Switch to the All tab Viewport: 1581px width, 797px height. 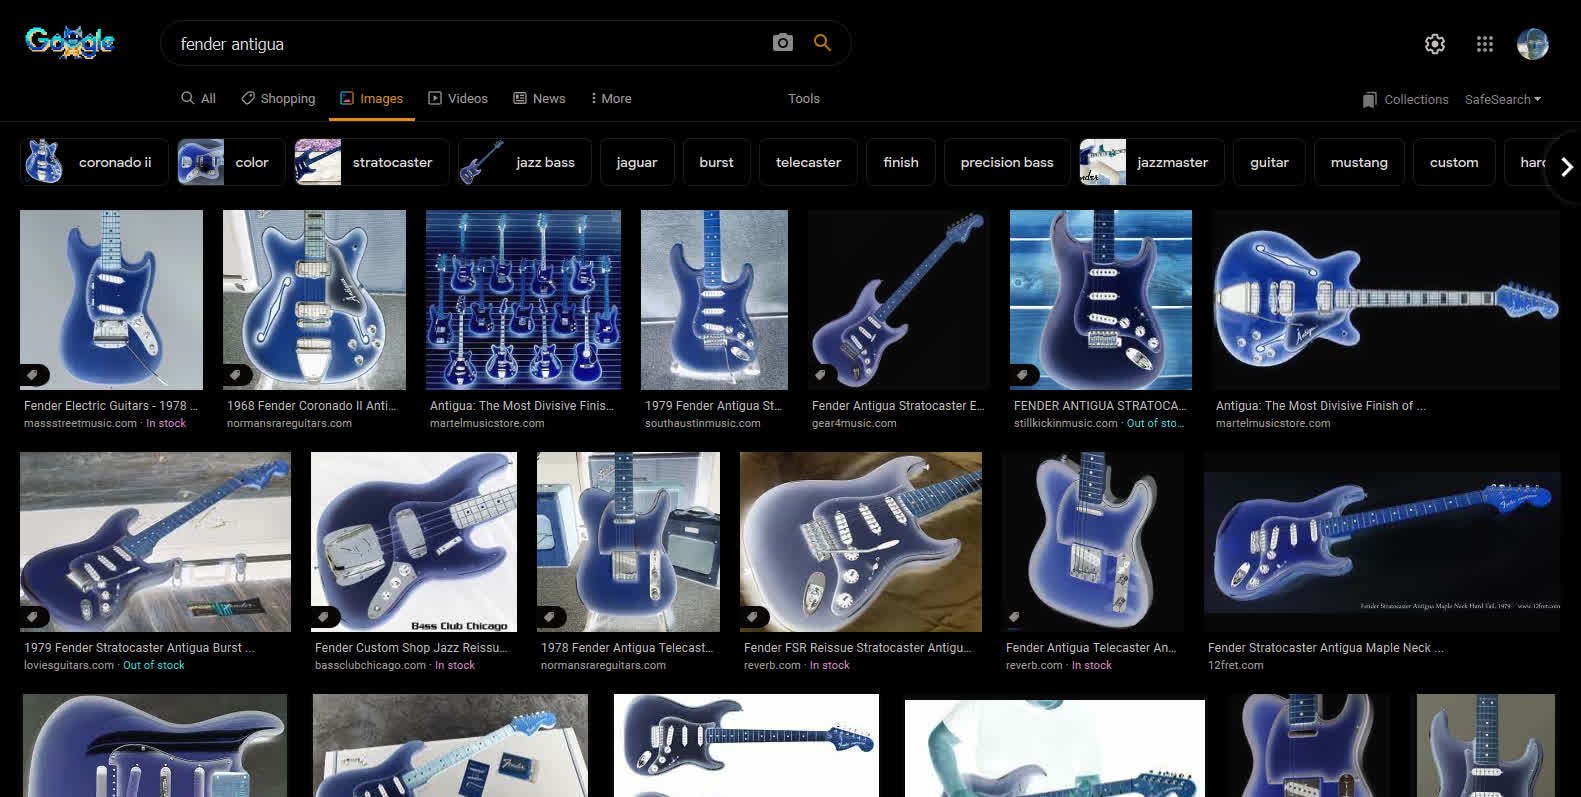[198, 98]
